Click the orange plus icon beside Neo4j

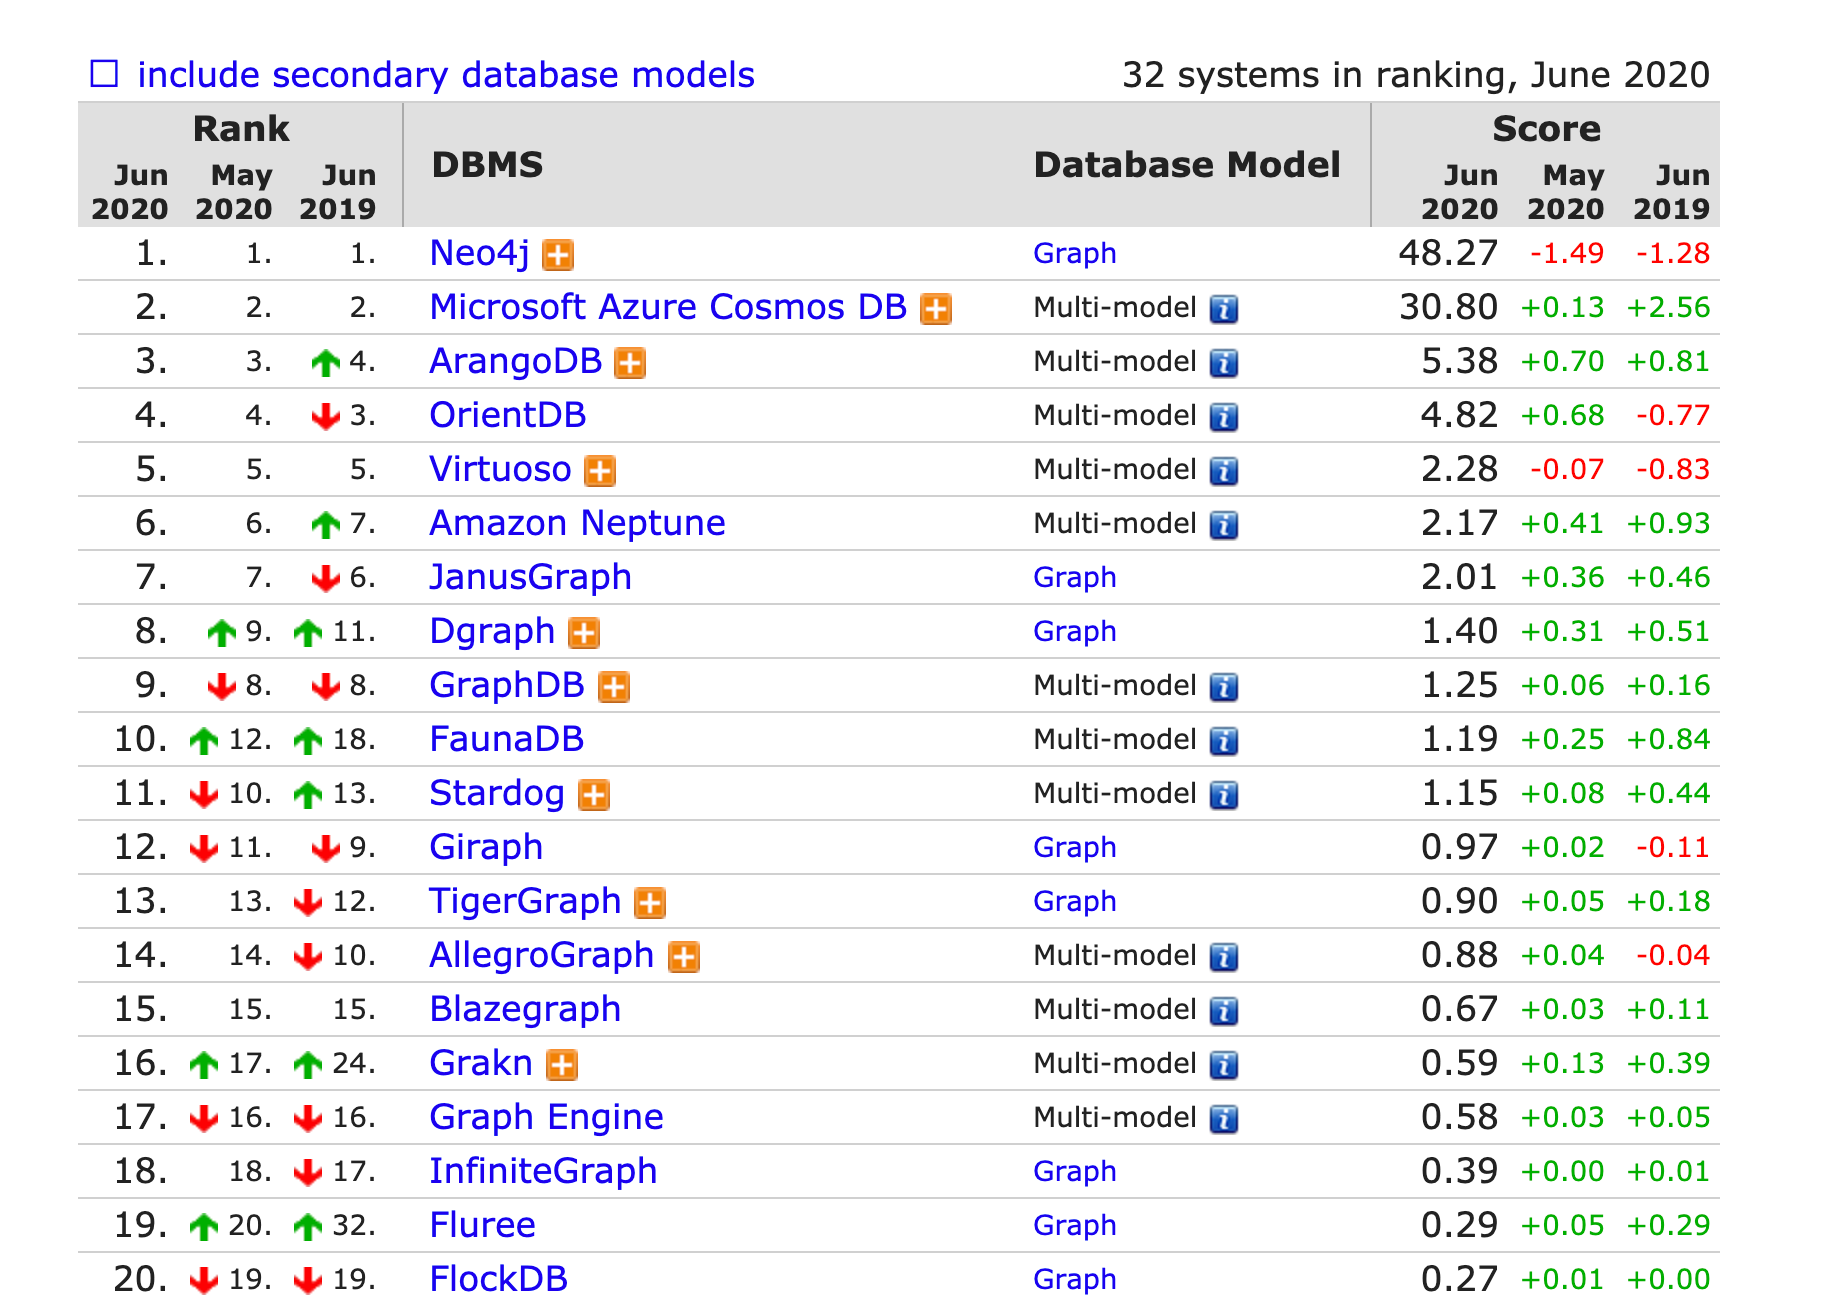coord(558,256)
